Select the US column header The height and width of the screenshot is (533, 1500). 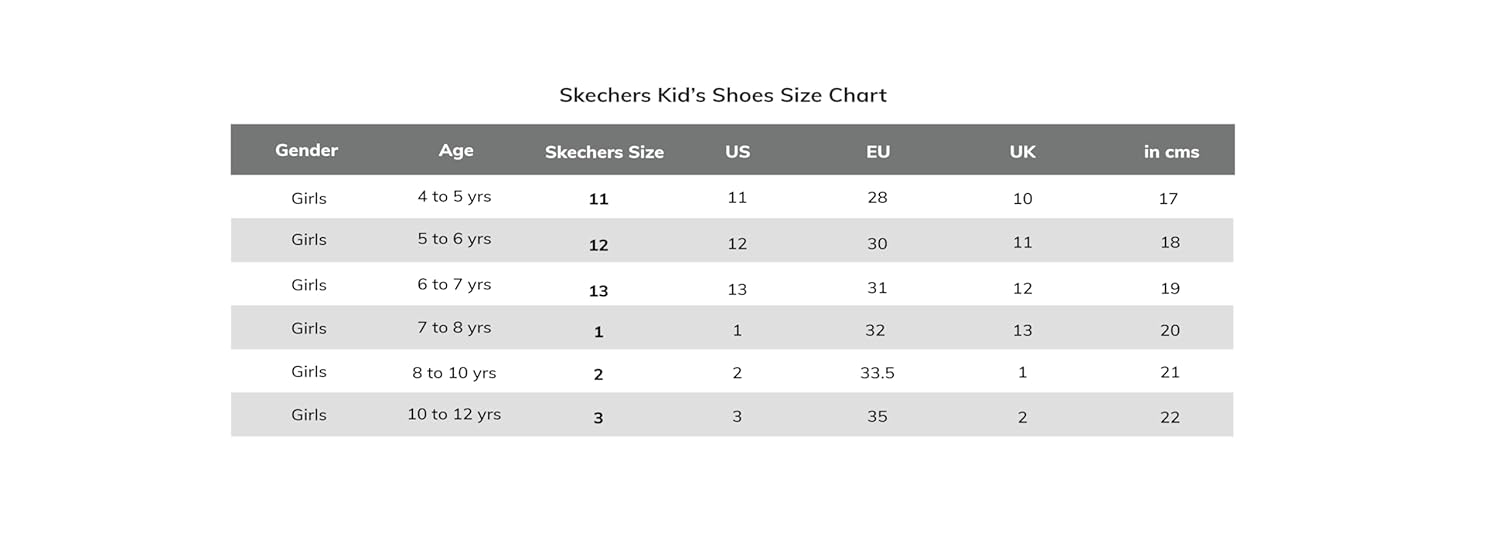pos(738,152)
